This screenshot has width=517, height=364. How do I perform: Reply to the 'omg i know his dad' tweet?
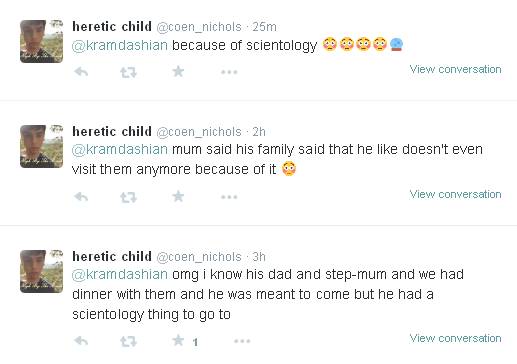(x=81, y=341)
